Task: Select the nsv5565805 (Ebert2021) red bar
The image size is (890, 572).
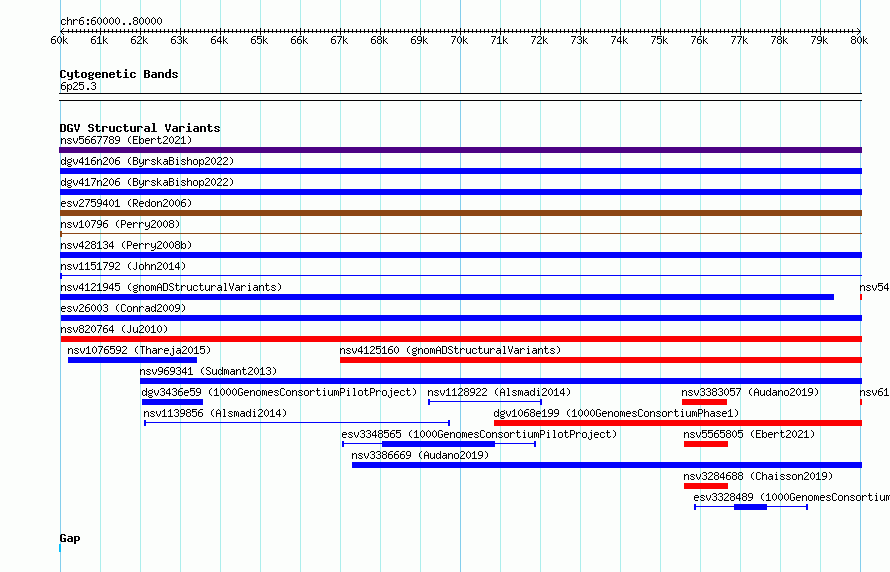Action: click(x=706, y=444)
